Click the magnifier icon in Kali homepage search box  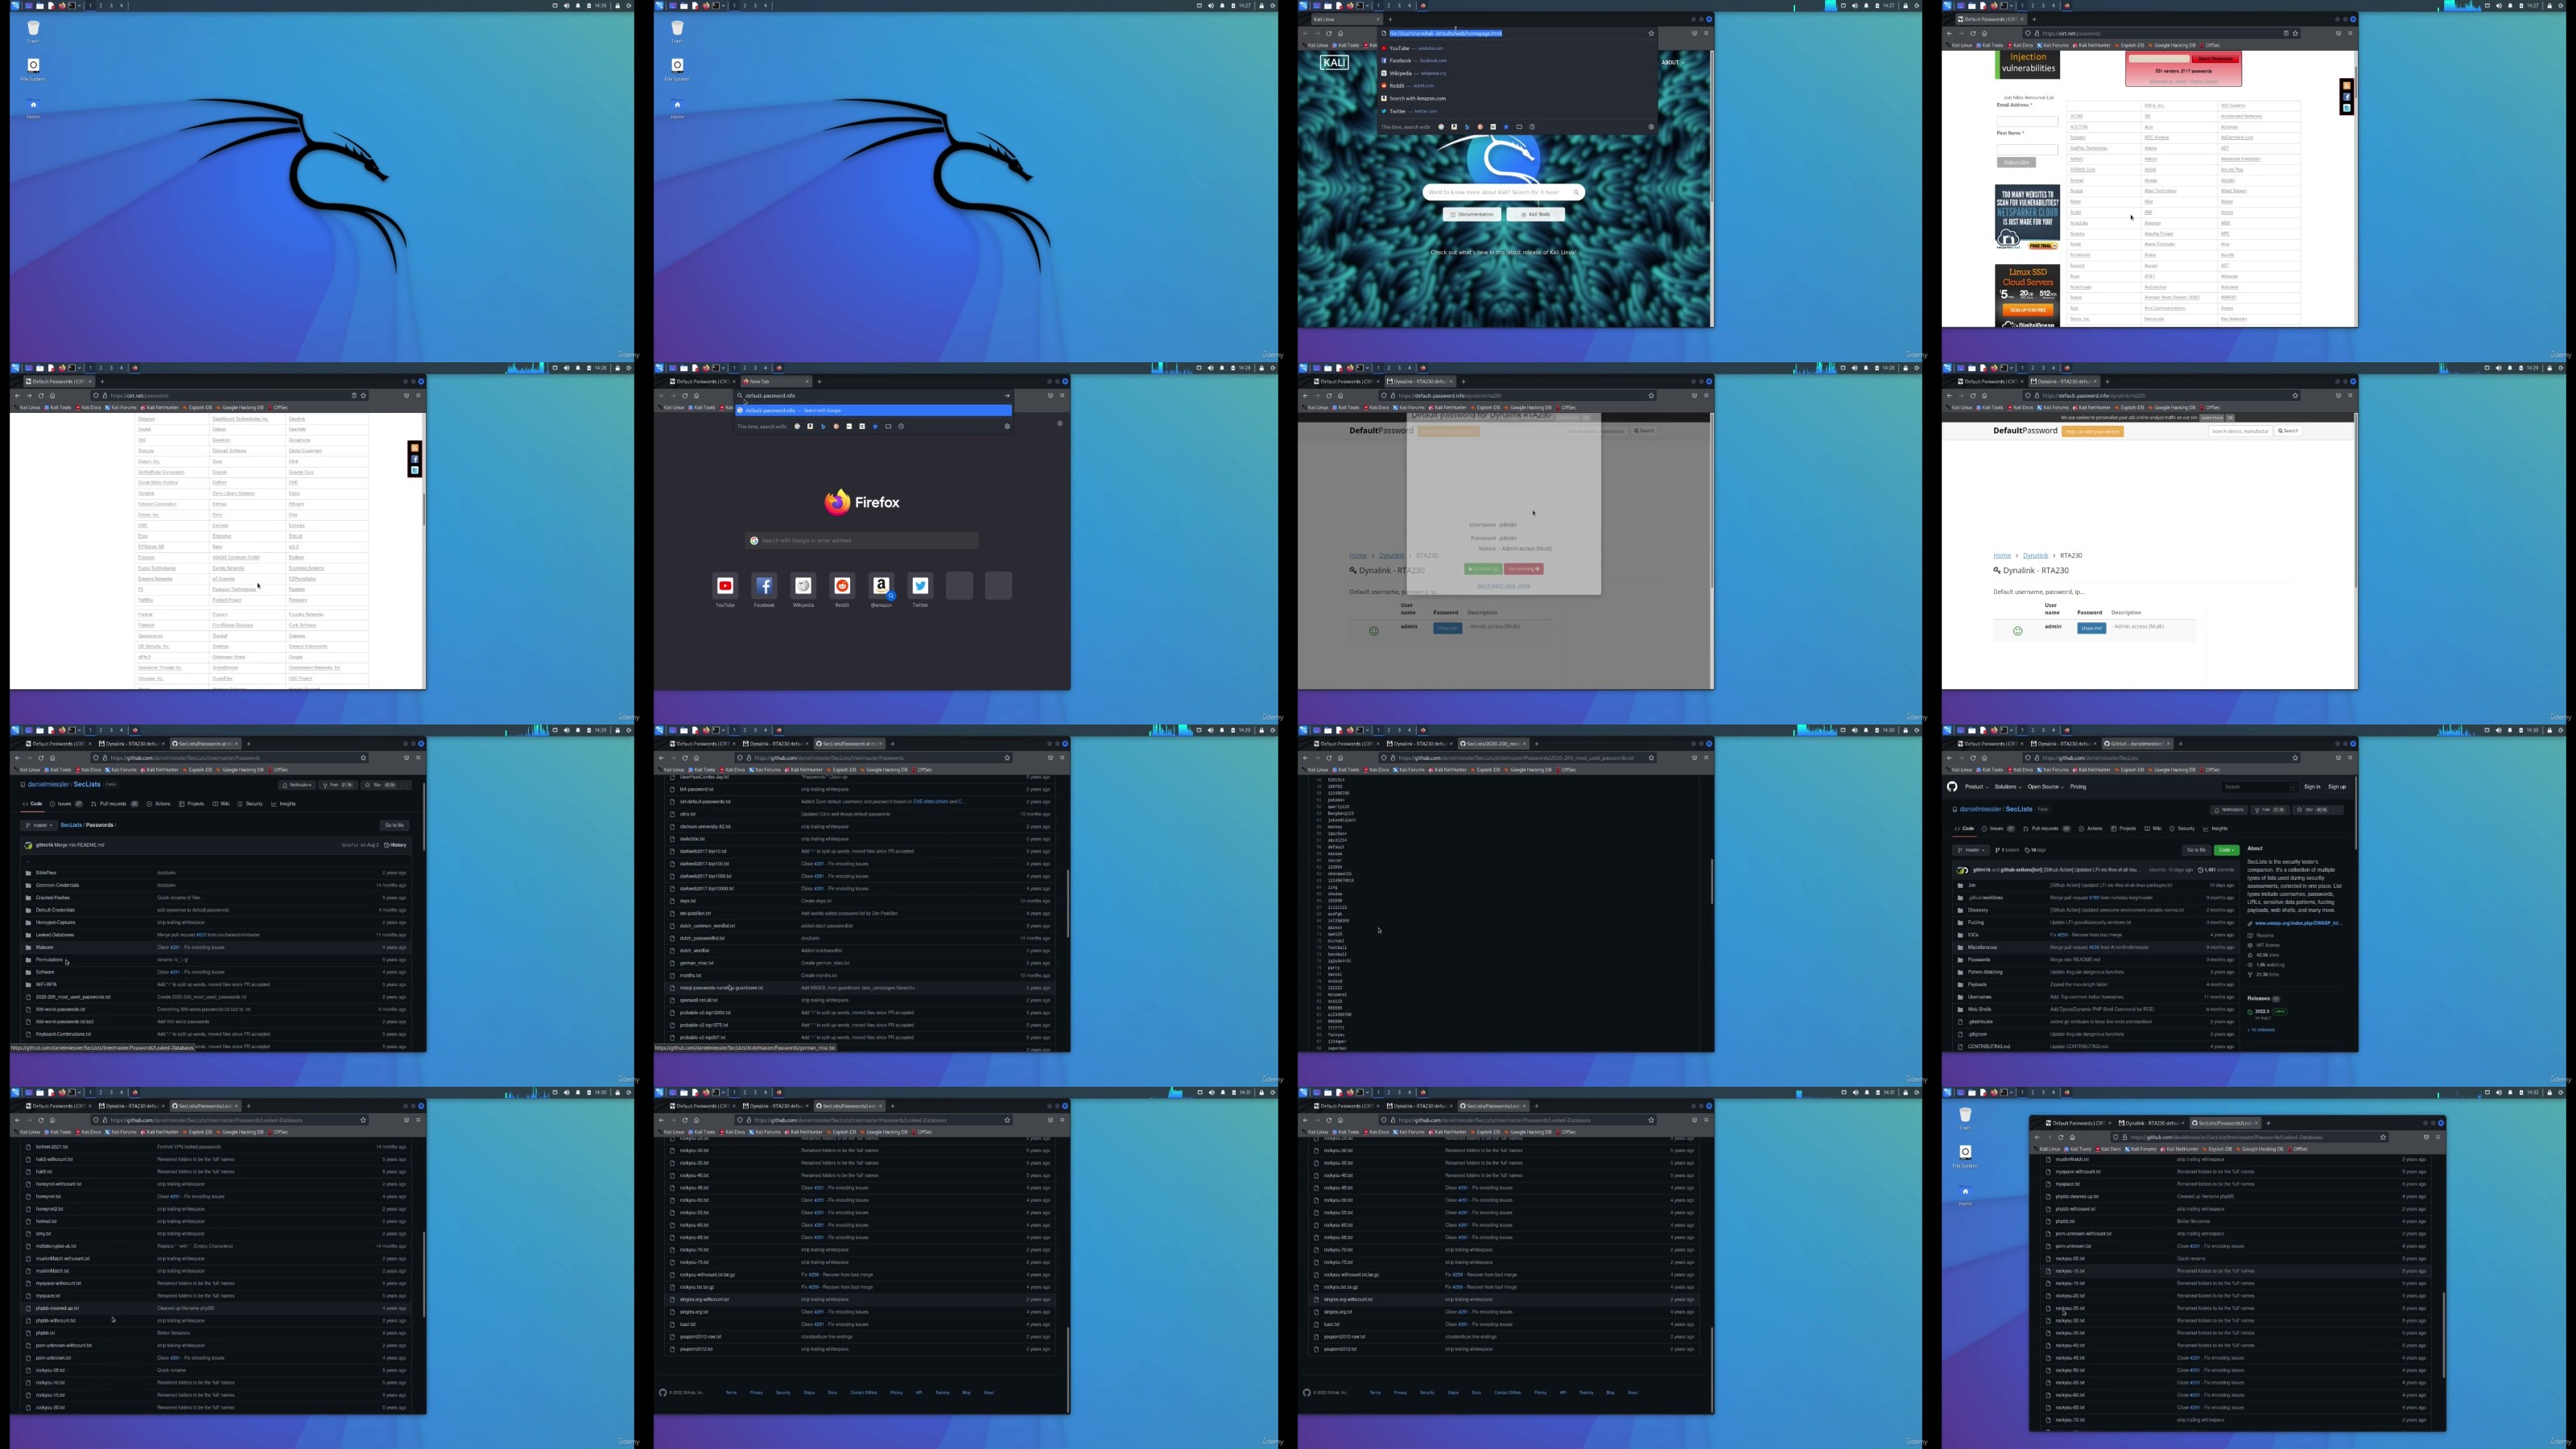pyautogui.click(x=1576, y=192)
